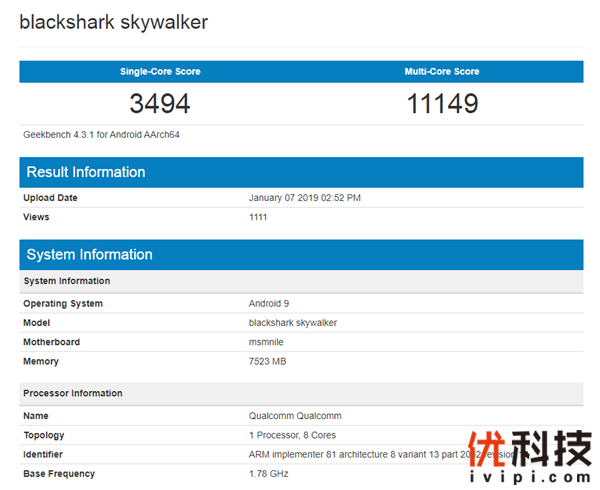Image resolution: width=600 pixels, height=490 pixels.
Task: Click the Identifier label
Action: coord(43,454)
